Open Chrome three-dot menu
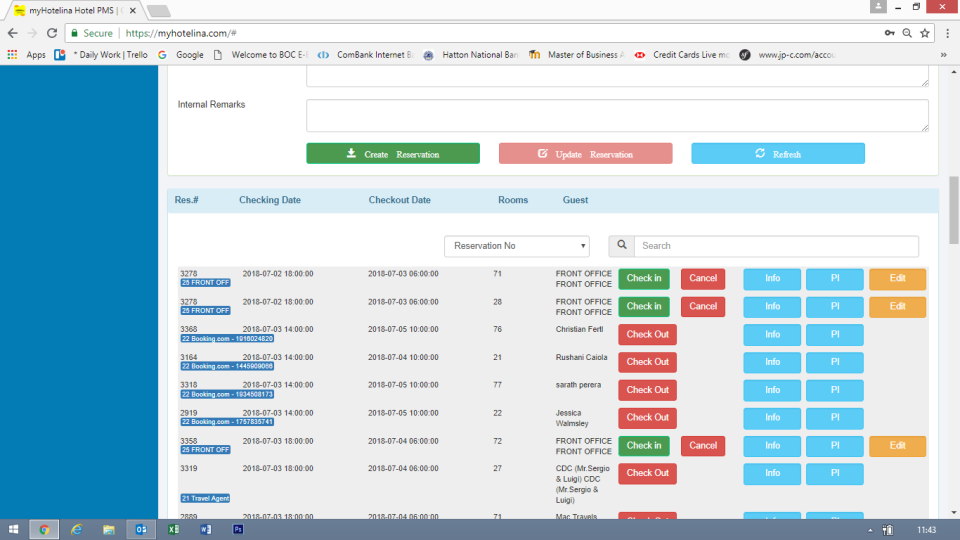 pyautogui.click(x=947, y=33)
